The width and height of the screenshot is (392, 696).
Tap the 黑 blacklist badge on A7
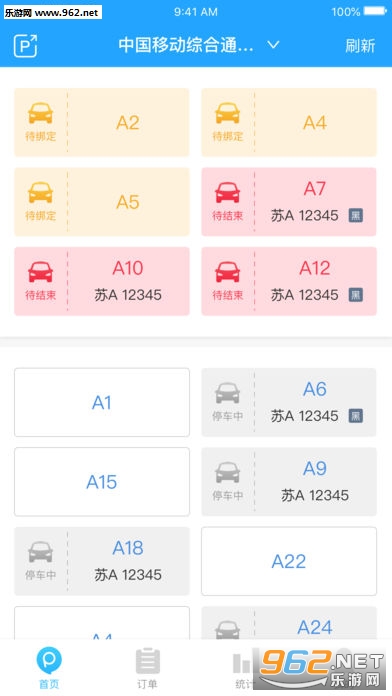pos(356,215)
